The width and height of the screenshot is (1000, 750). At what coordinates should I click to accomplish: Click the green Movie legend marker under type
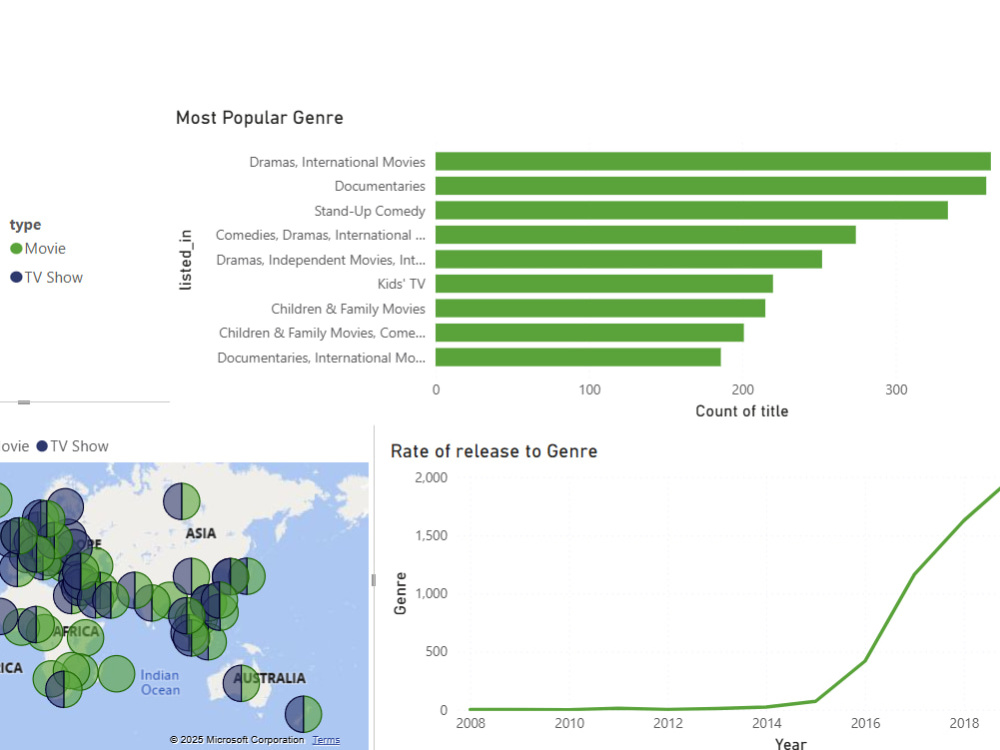click(17, 249)
